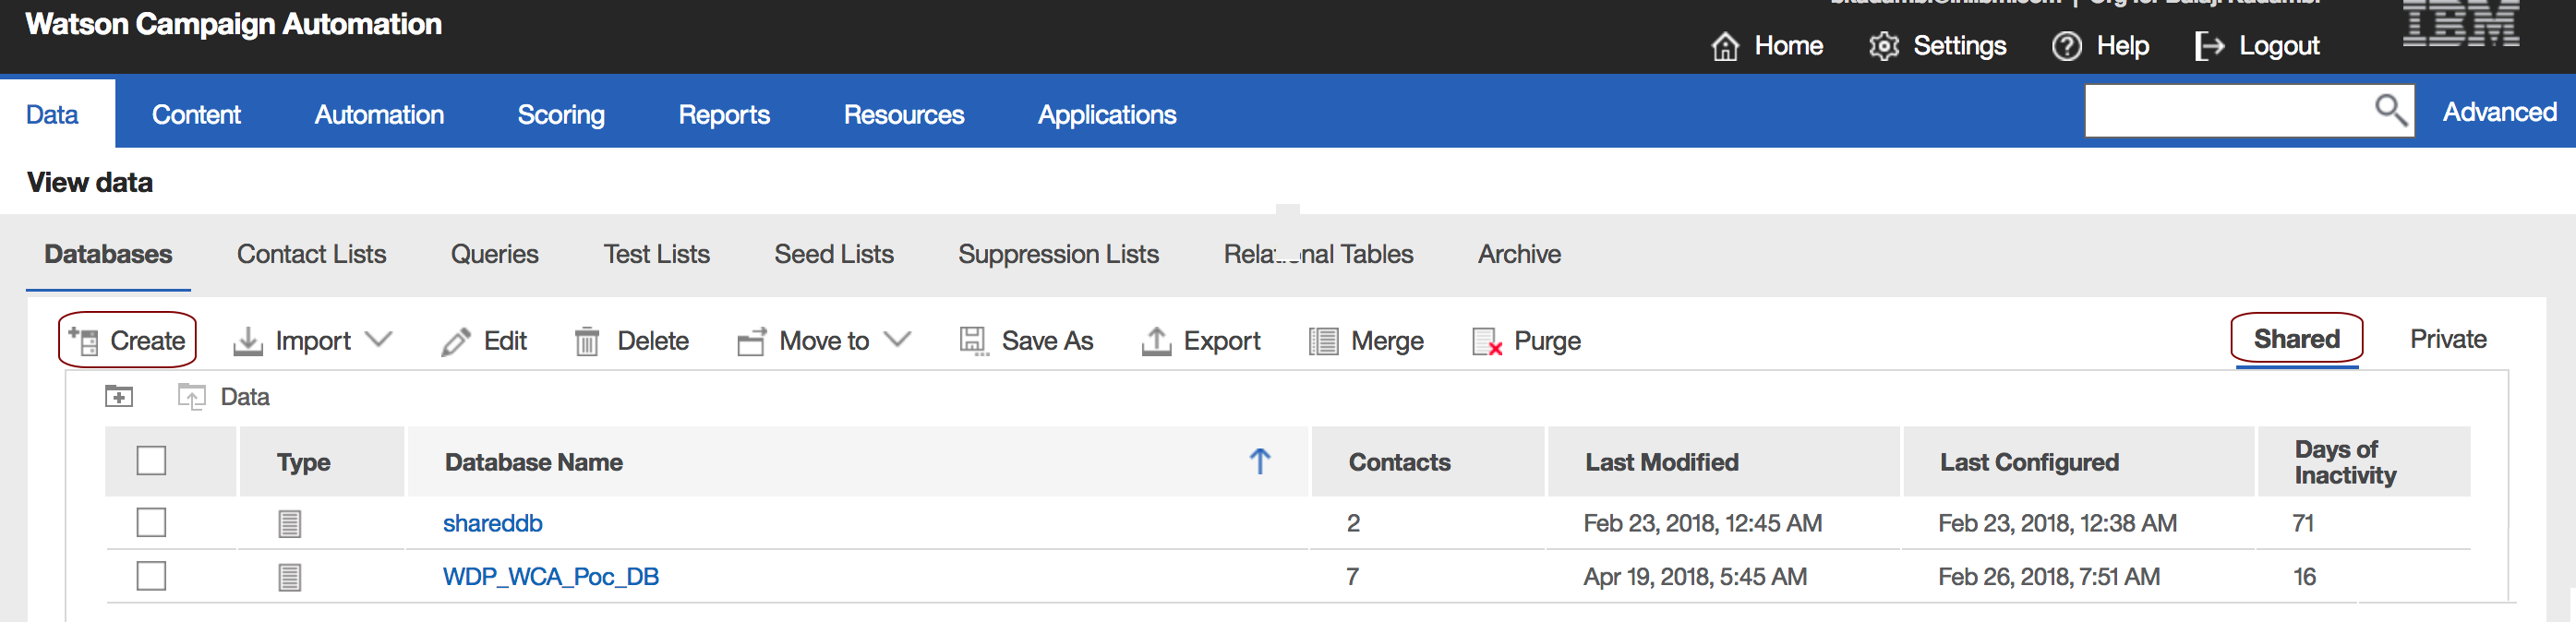The height and width of the screenshot is (622, 2576).
Task: Click the Data breadcrumb folder label
Action: click(x=245, y=397)
